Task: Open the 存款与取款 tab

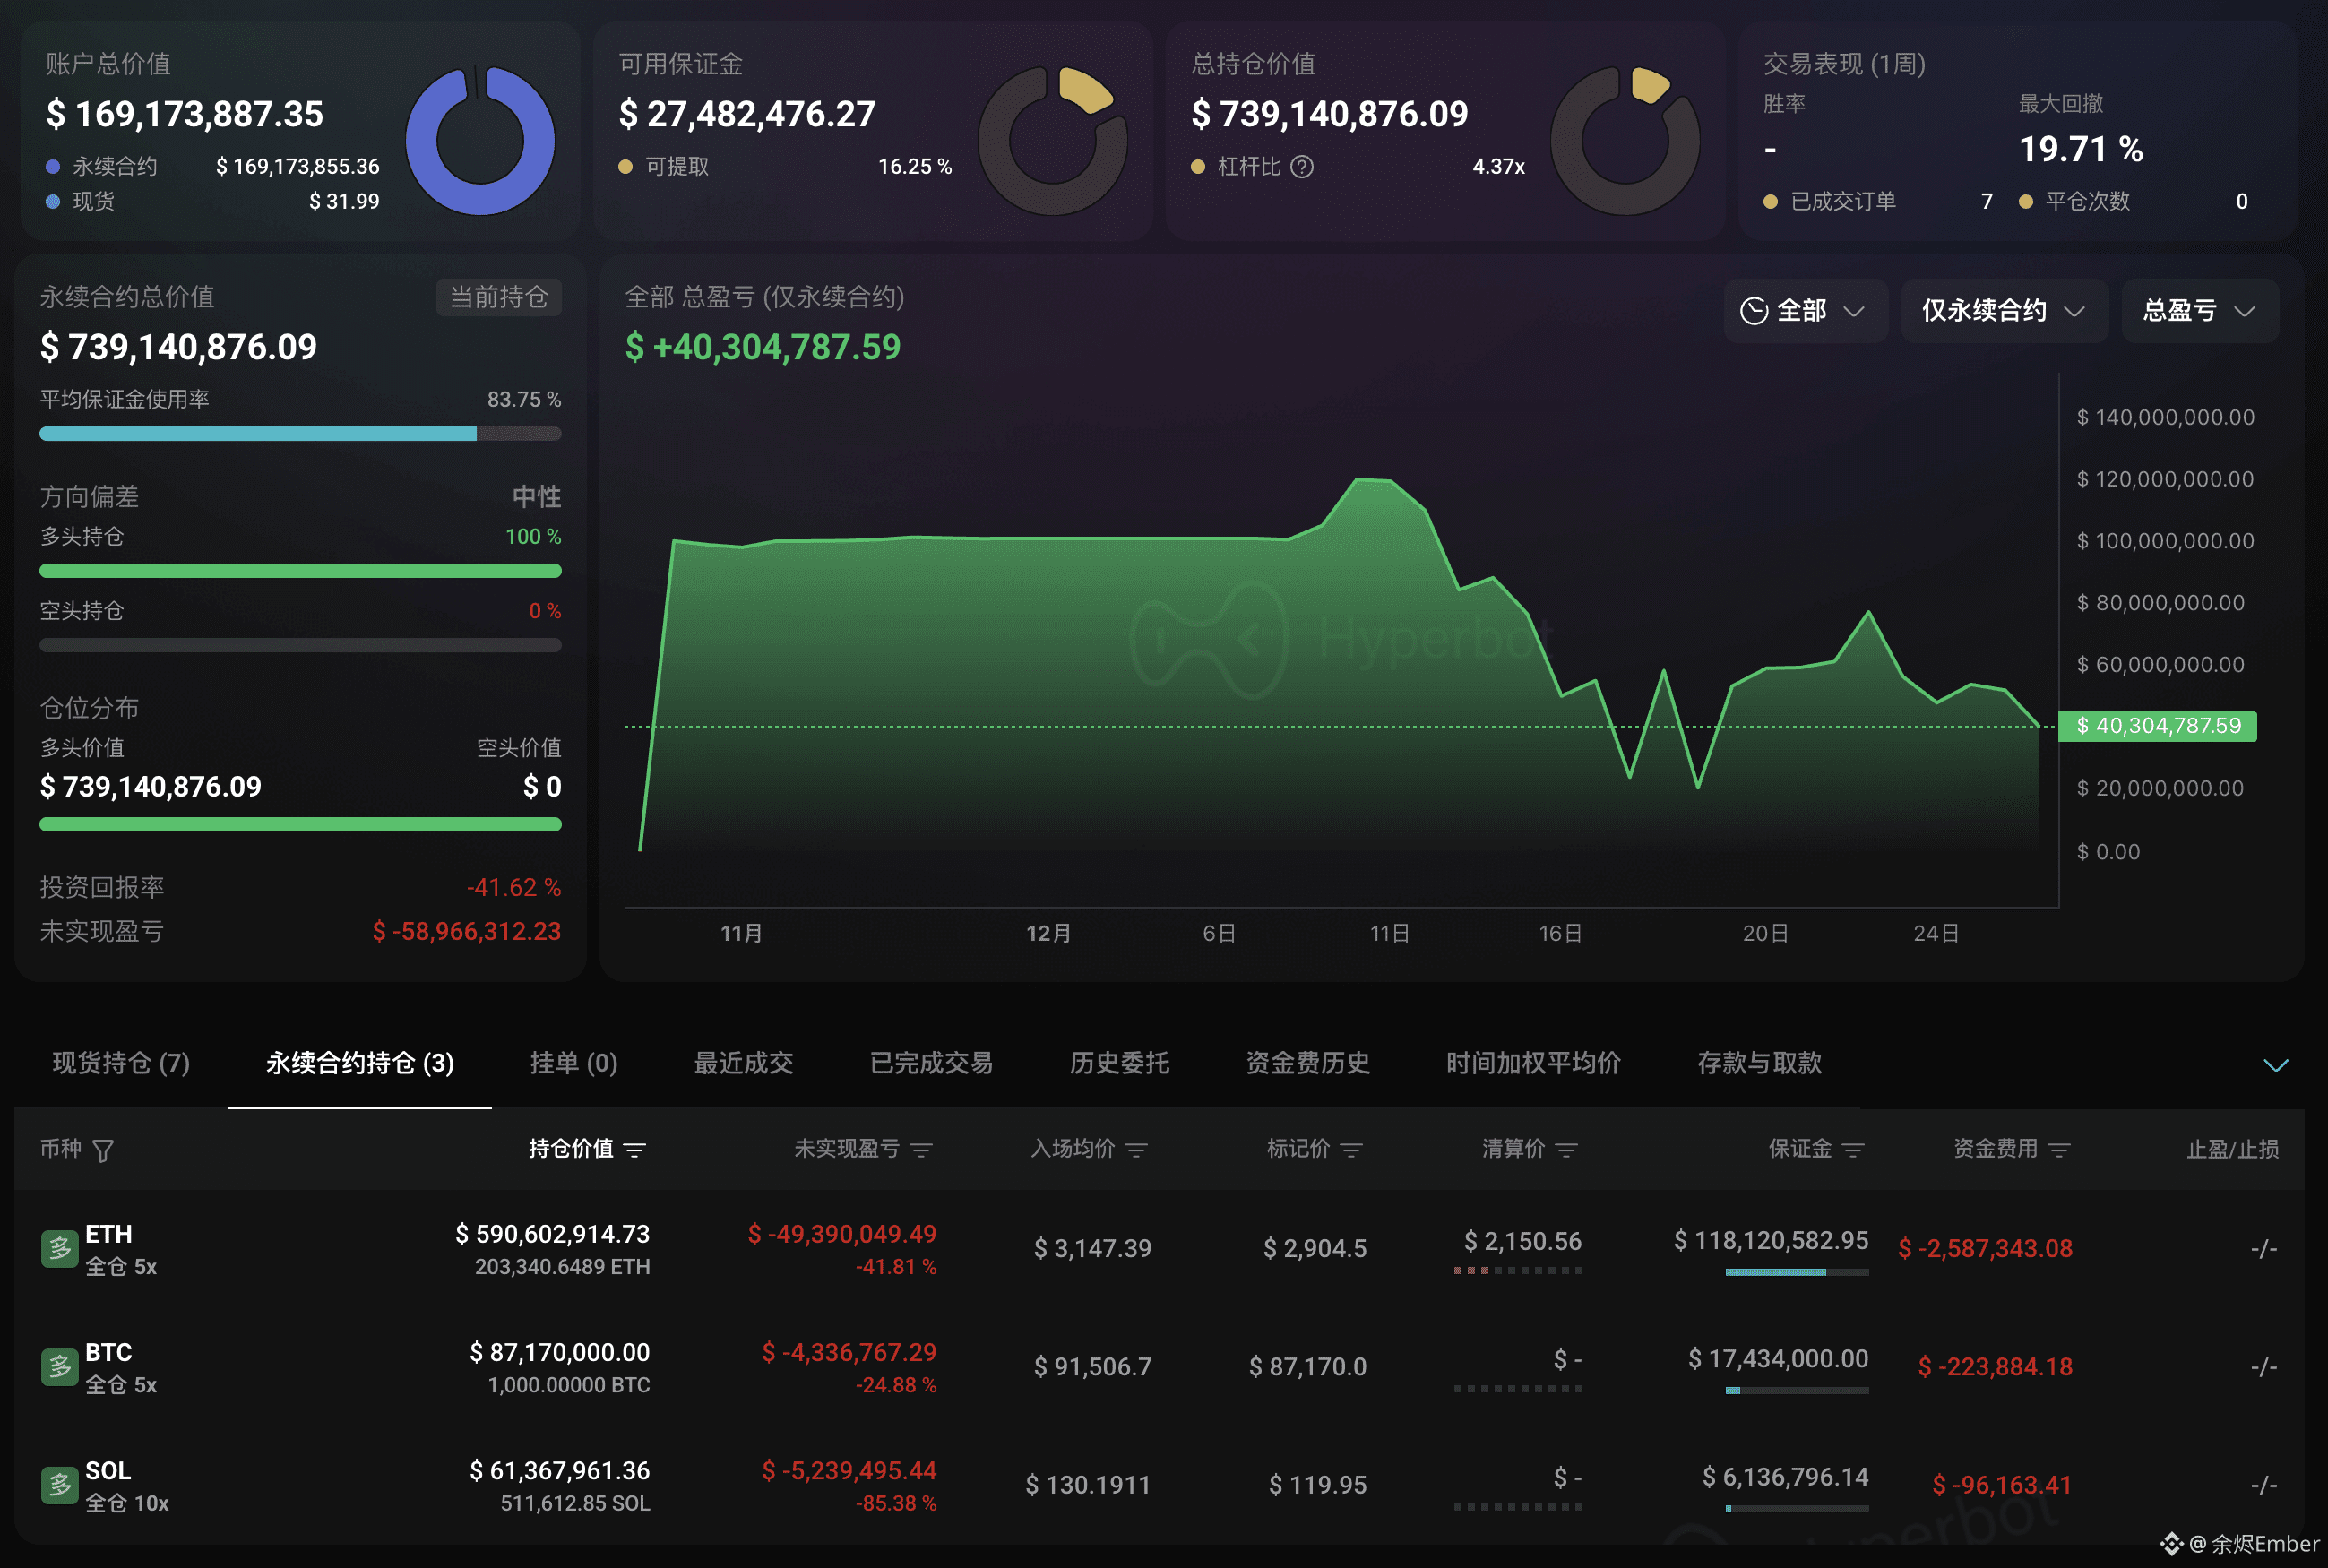Action: click(1759, 1063)
